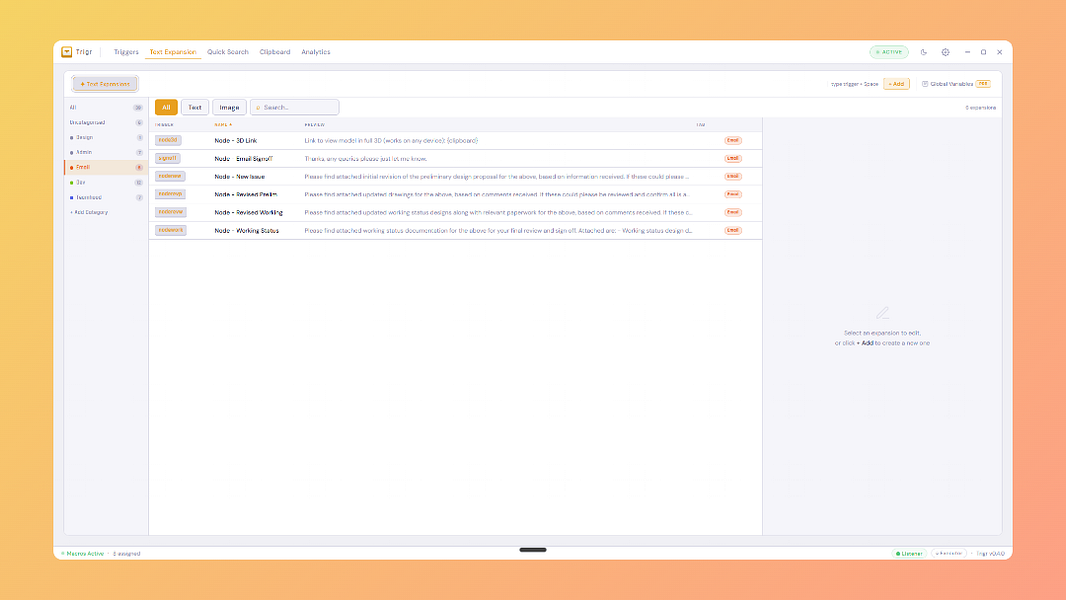The height and width of the screenshot is (600, 1066).
Task: Select the Text Expansion tab
Action: tap(173, 52)
